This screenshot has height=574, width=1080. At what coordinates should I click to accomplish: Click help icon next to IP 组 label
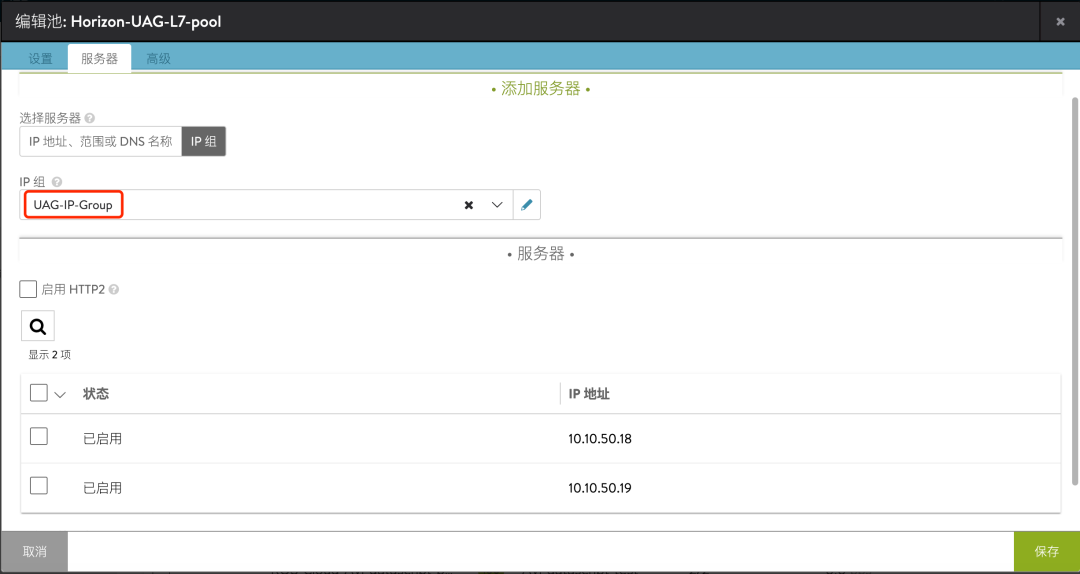coord(56,182)
